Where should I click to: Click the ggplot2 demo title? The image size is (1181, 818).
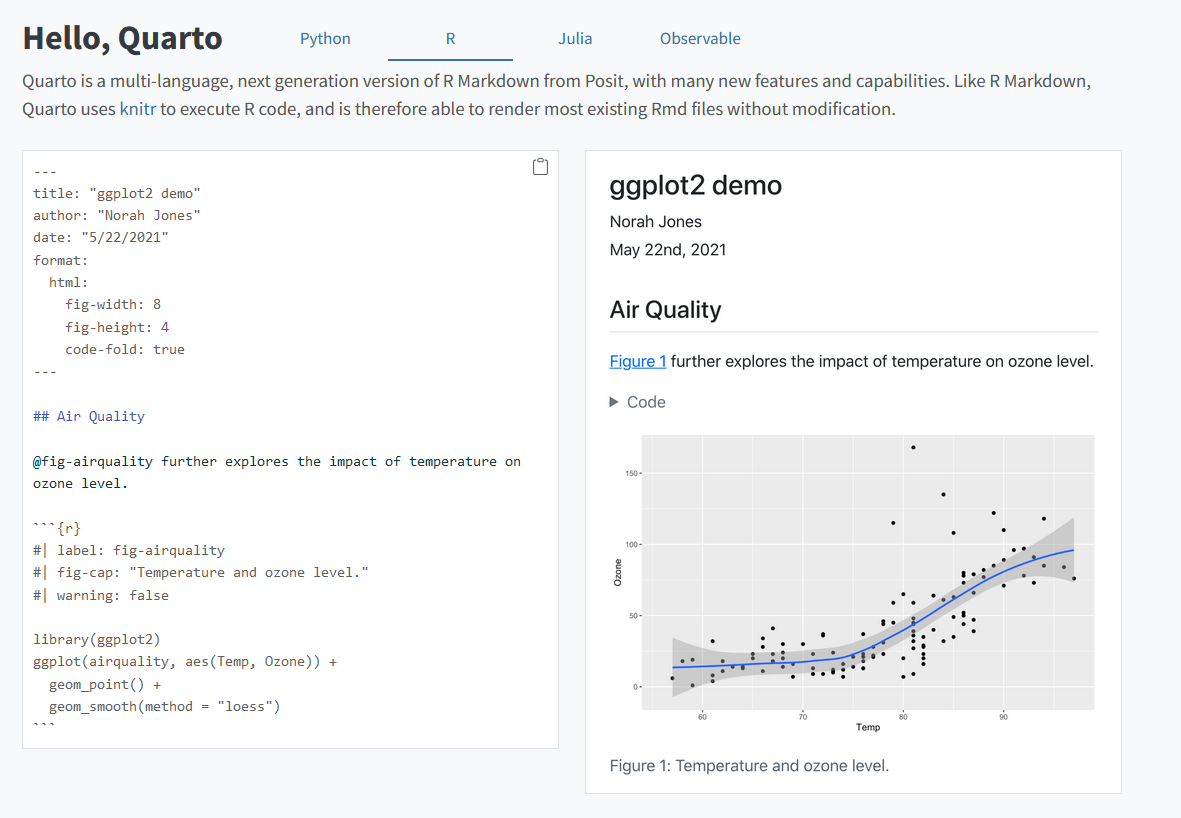696,185
